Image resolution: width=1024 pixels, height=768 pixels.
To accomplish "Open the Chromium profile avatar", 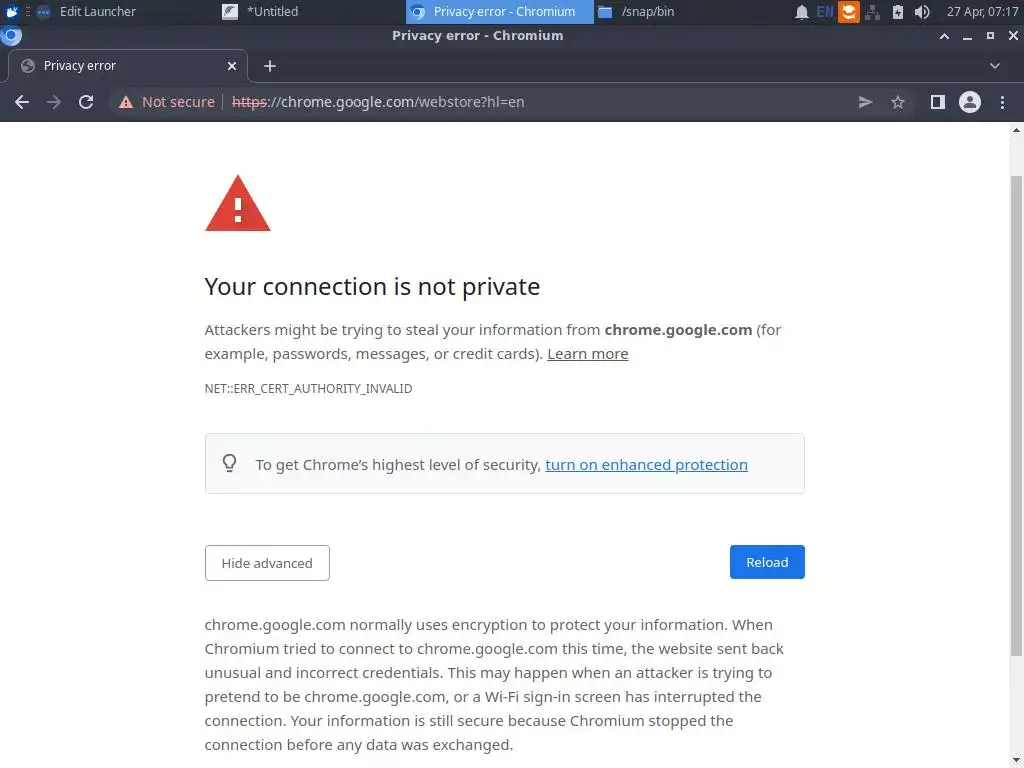I will [969, 102].
